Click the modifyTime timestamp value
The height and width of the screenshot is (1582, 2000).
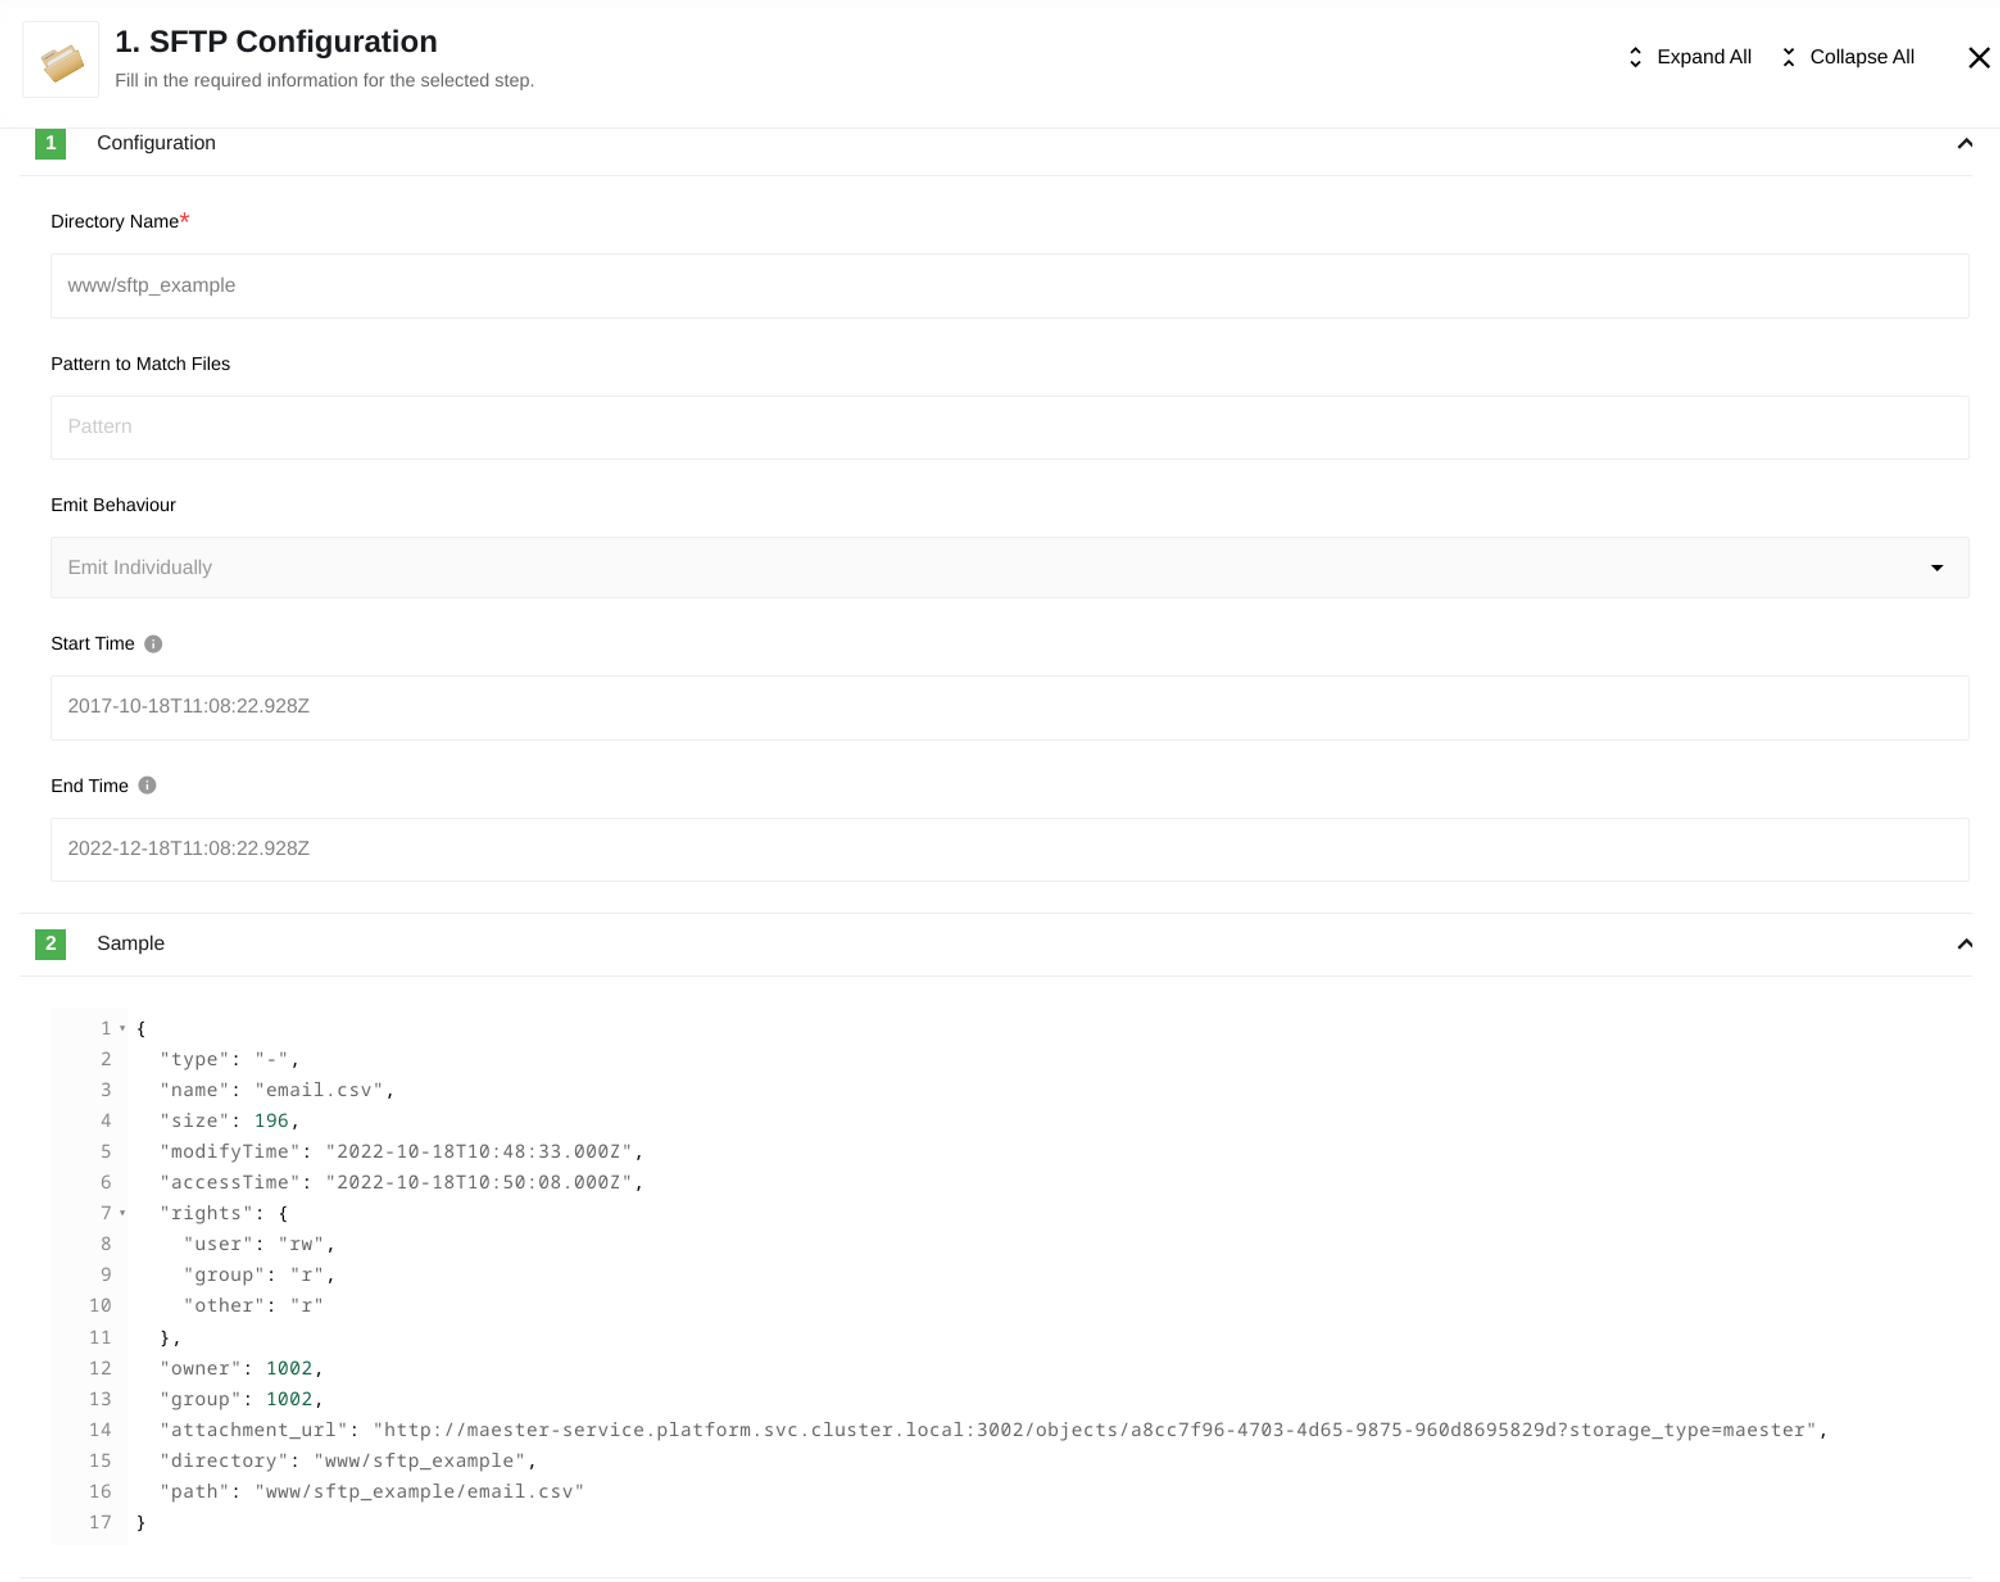[479, 1151]
